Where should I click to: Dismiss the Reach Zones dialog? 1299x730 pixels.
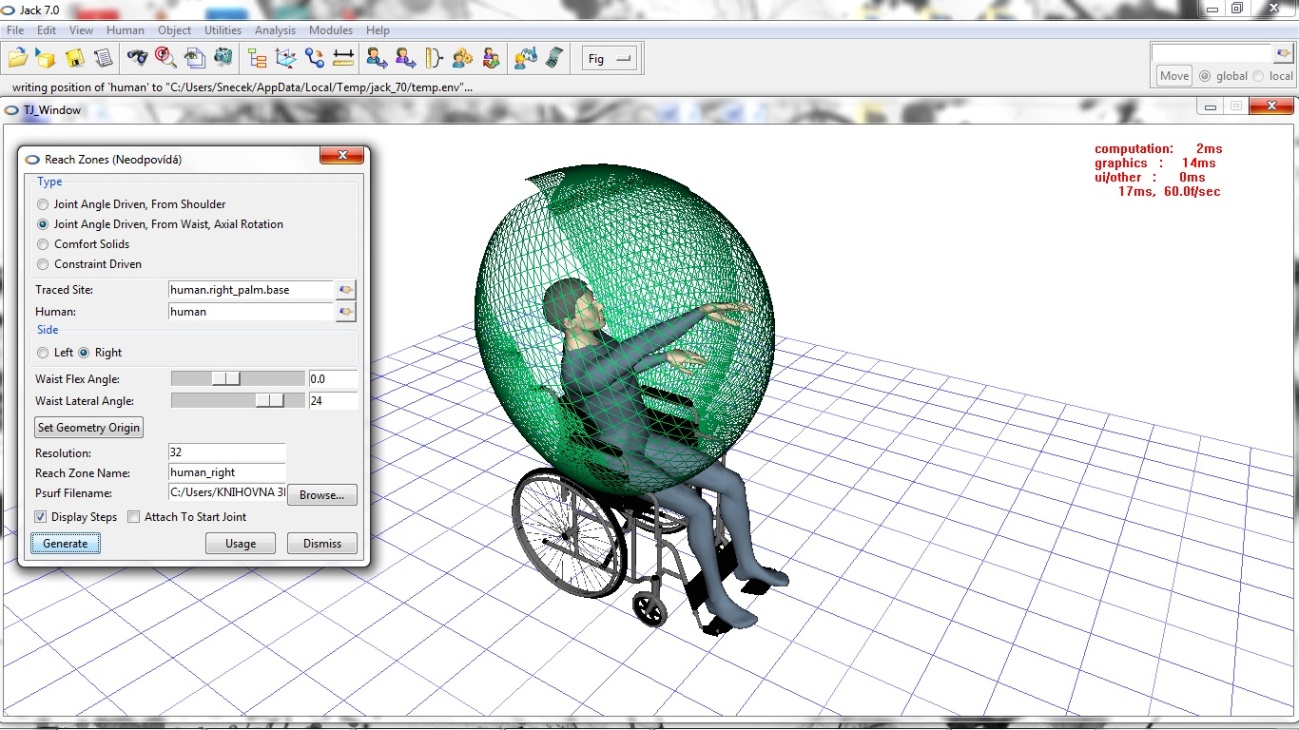coord(322,544)
